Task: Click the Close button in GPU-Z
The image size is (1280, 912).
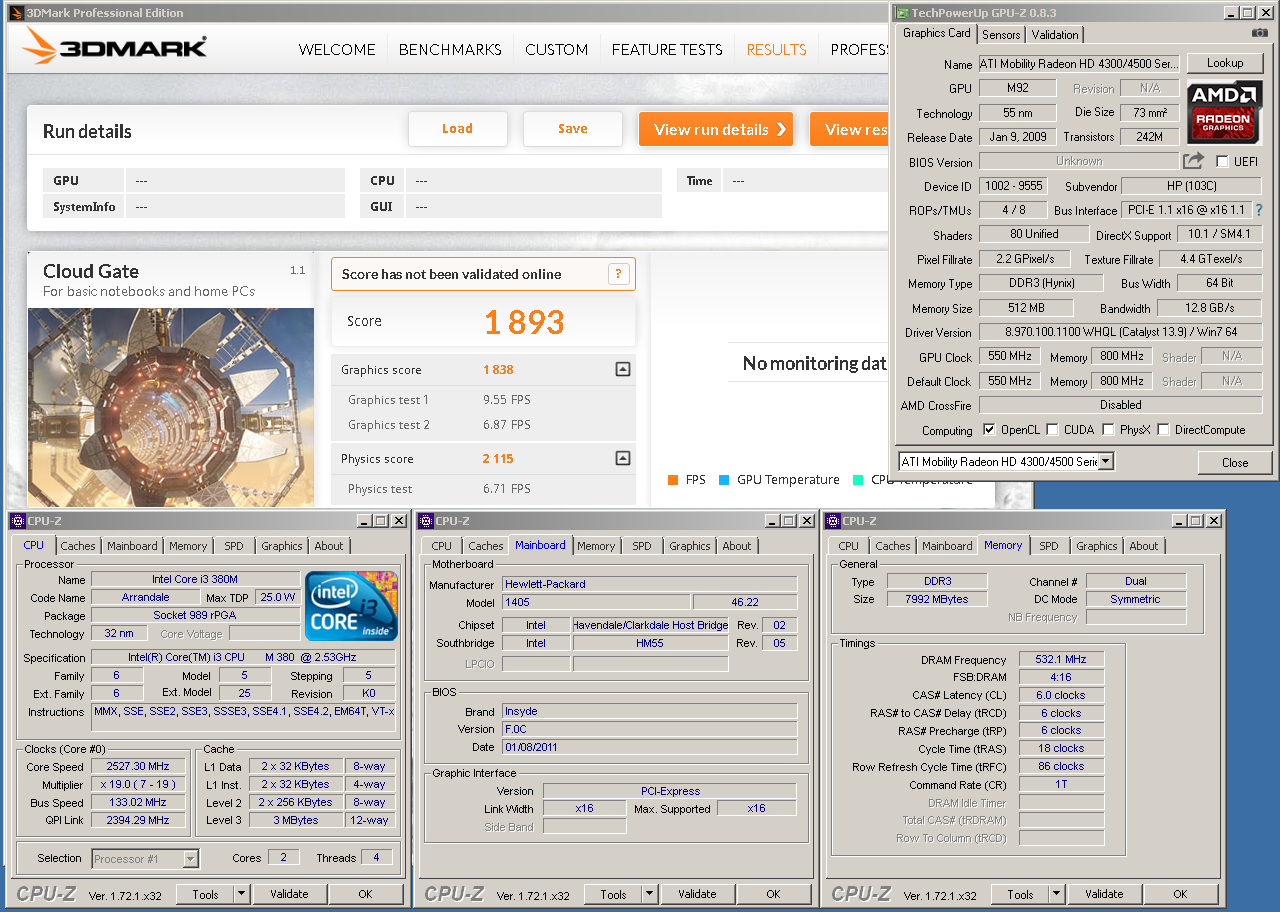Action: [1235, 463]
